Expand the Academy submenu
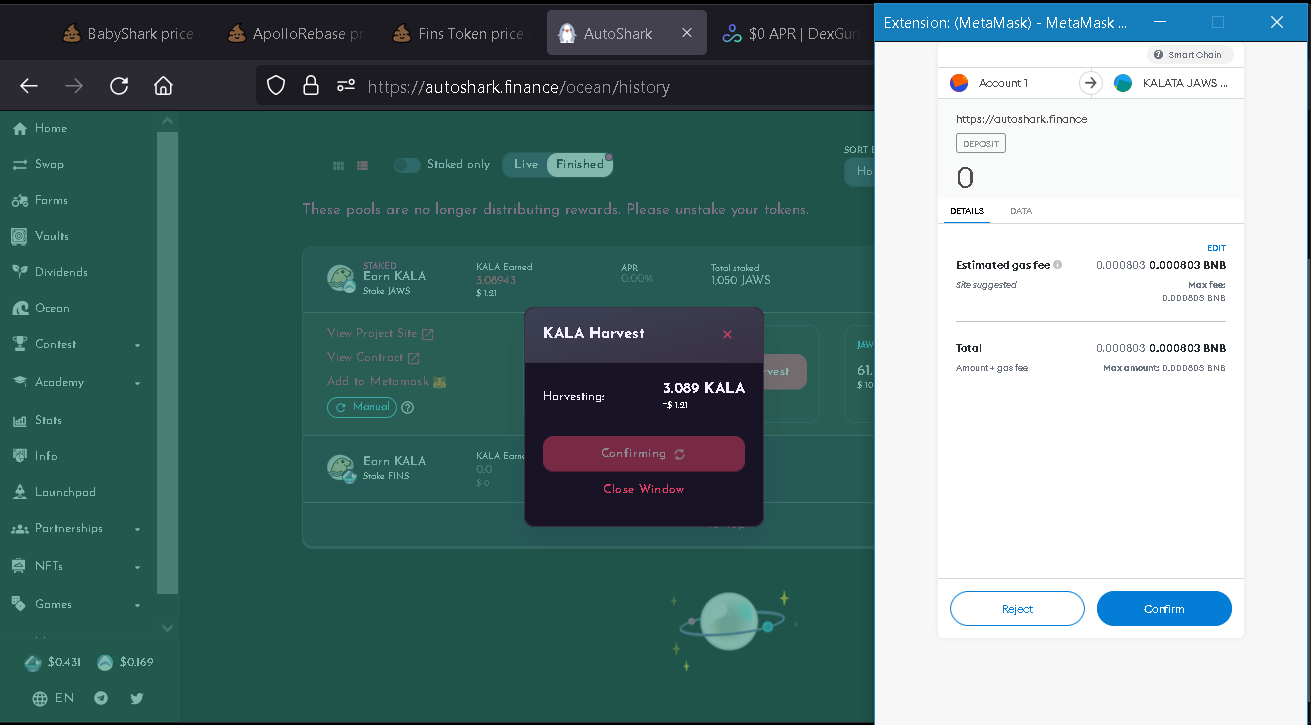The width and height of the screenshot is (1311, 725). [x=75, y=382]
